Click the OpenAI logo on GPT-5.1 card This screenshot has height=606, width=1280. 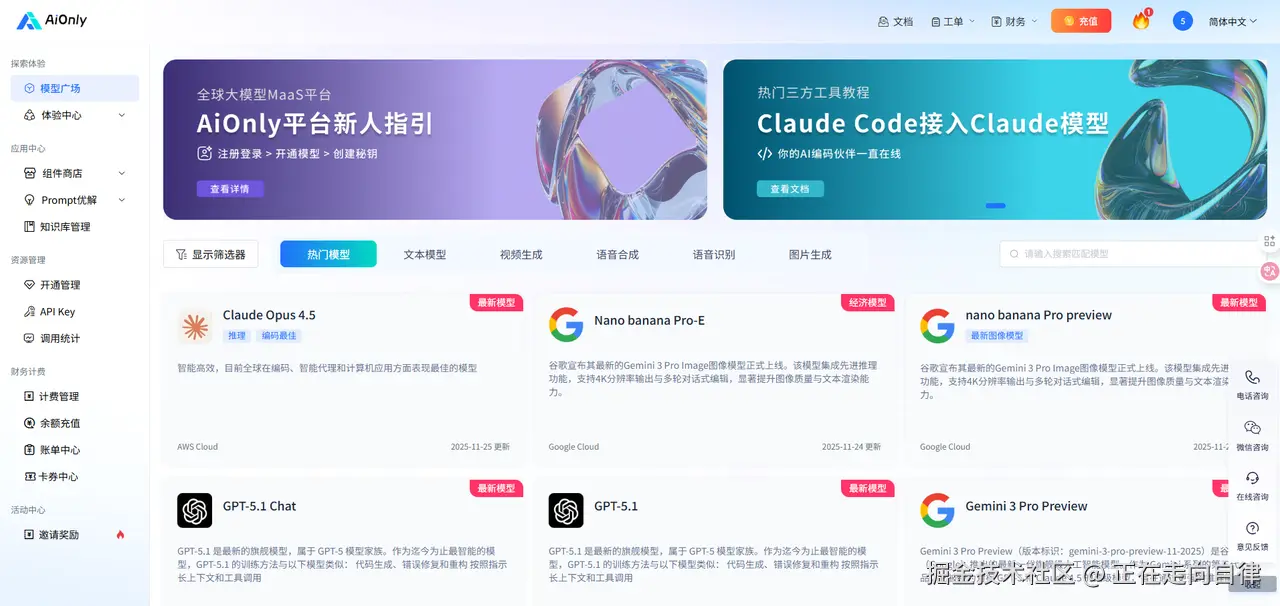click(x=566, y=510)
